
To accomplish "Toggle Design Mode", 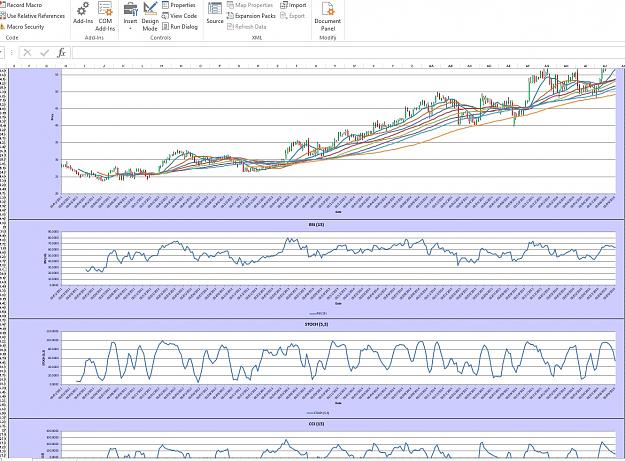I will [150, 16].
